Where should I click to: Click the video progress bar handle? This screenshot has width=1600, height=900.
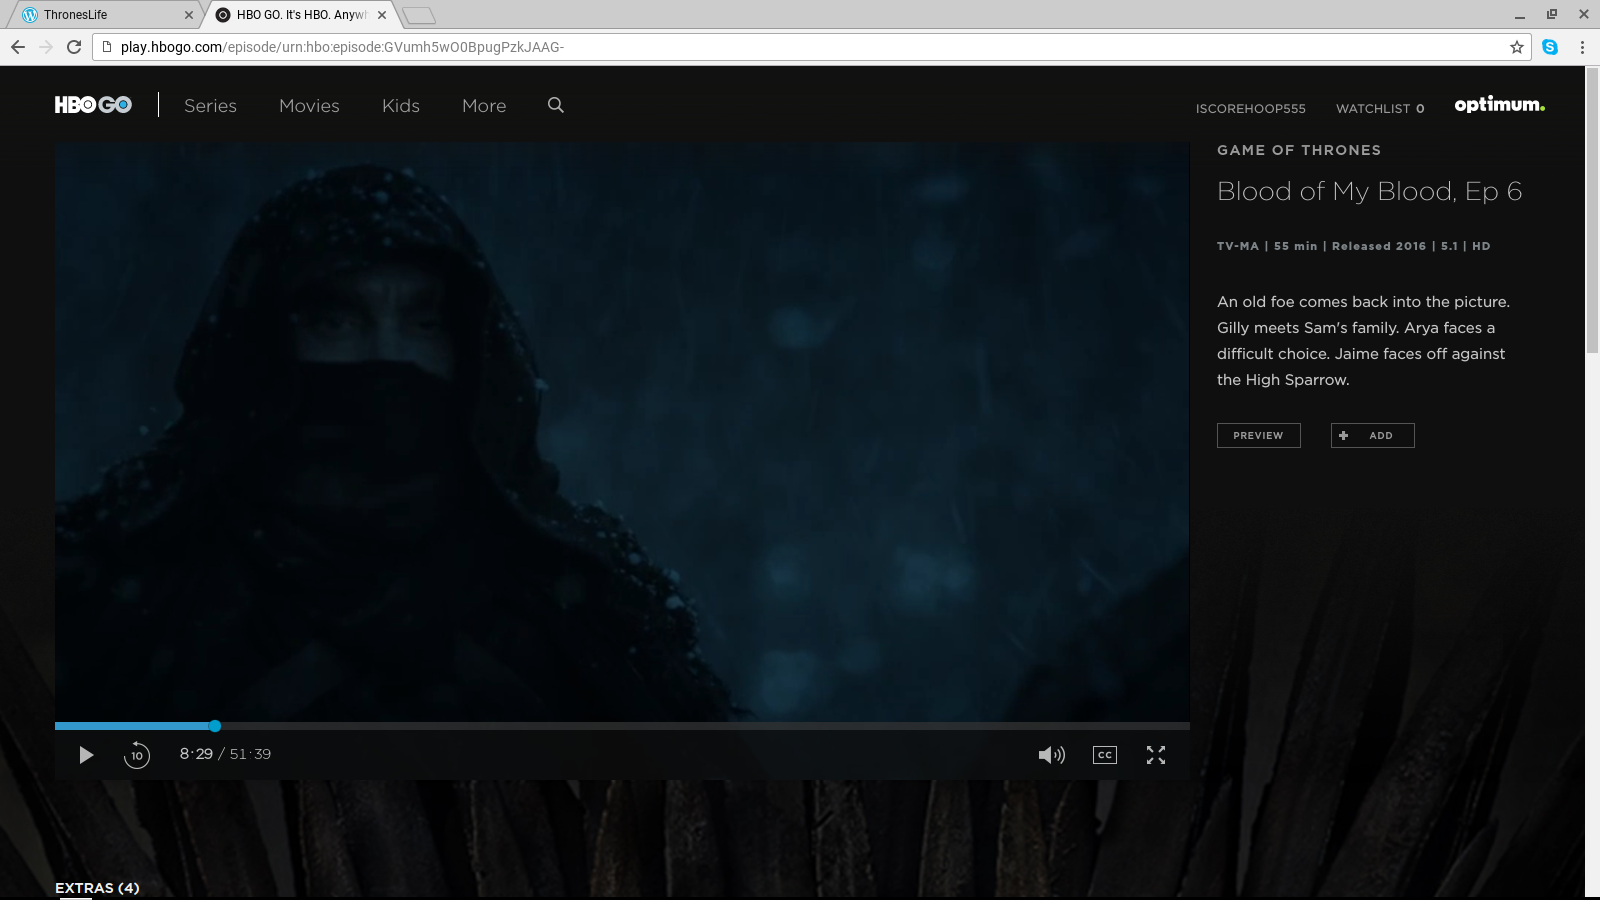[215, 726]
